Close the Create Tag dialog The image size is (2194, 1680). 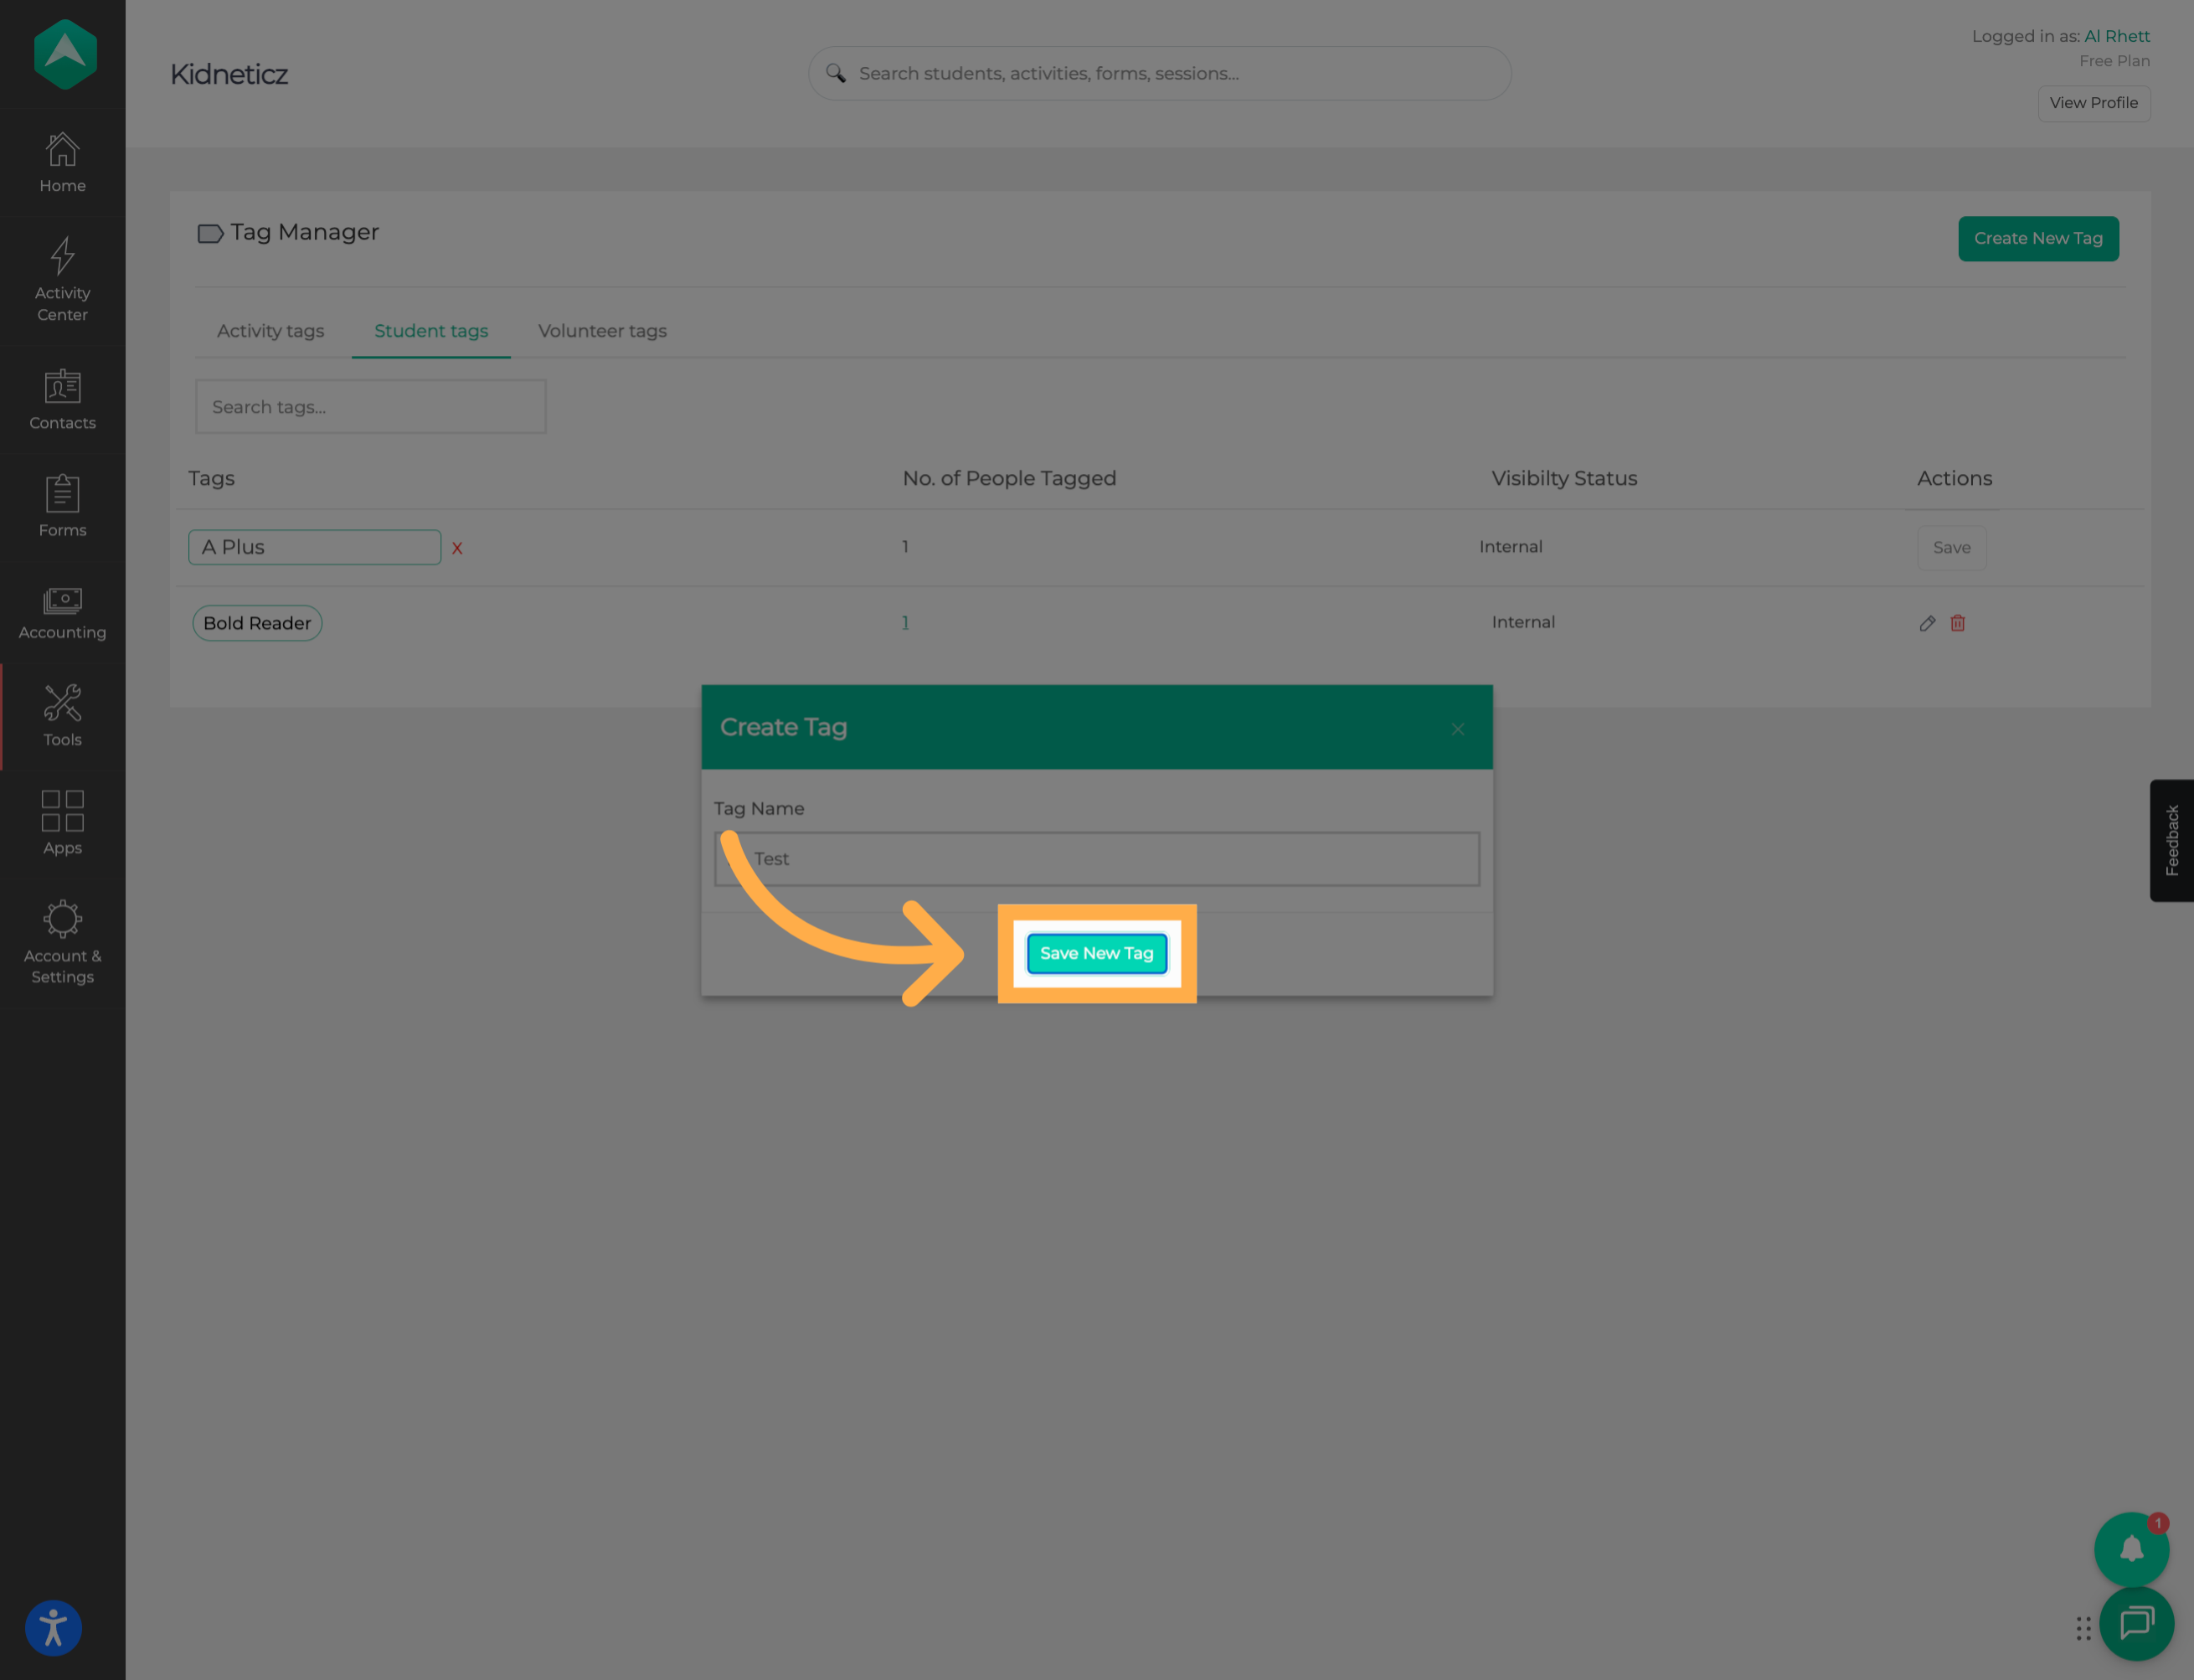coord(1457,729)
